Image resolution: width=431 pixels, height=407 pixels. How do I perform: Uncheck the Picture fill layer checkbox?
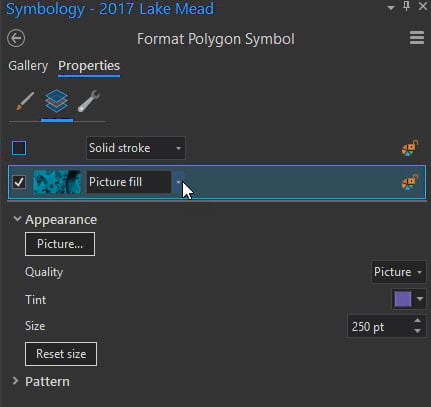19,182
